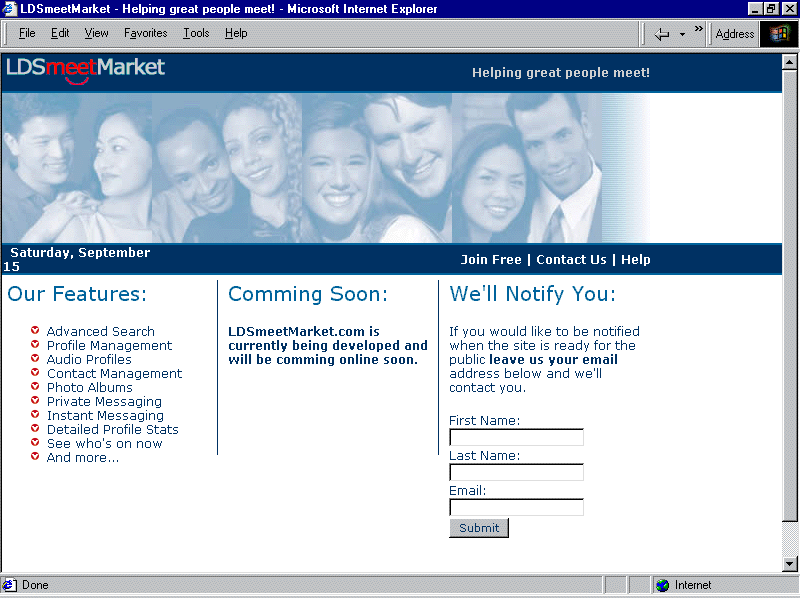This screenshot has width=800, height=598.
Task: Click the Private Messaging feature text
Action: [105, 402]
